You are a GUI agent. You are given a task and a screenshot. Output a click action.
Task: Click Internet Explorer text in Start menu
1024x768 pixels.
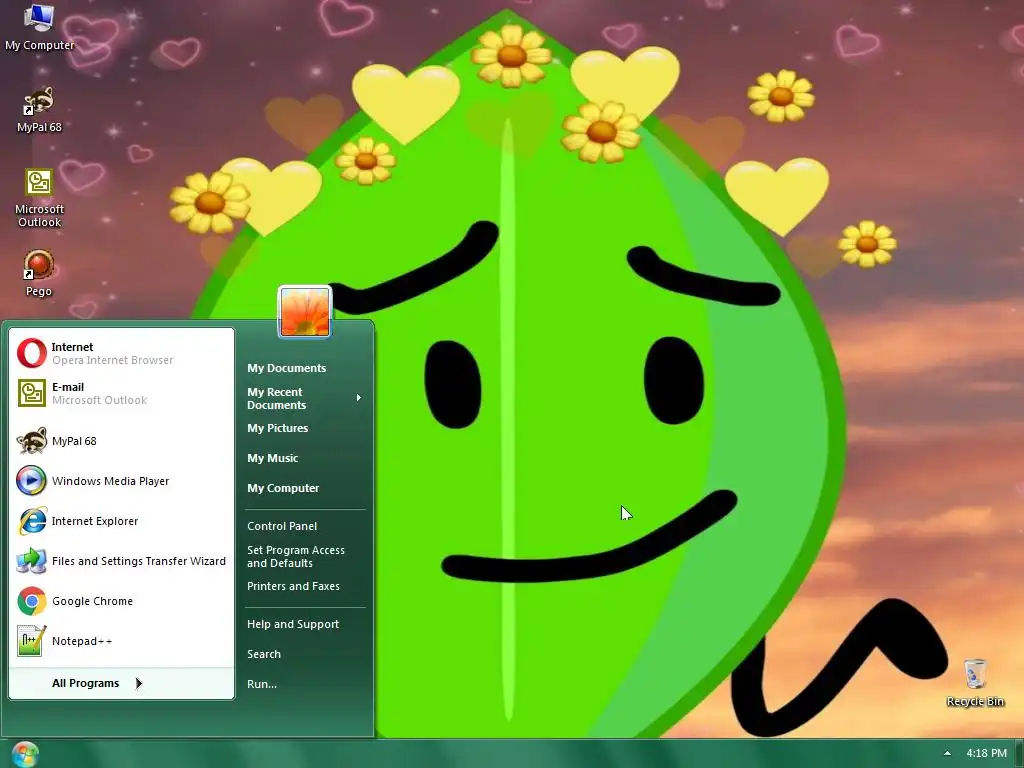(x=95, y=521)
